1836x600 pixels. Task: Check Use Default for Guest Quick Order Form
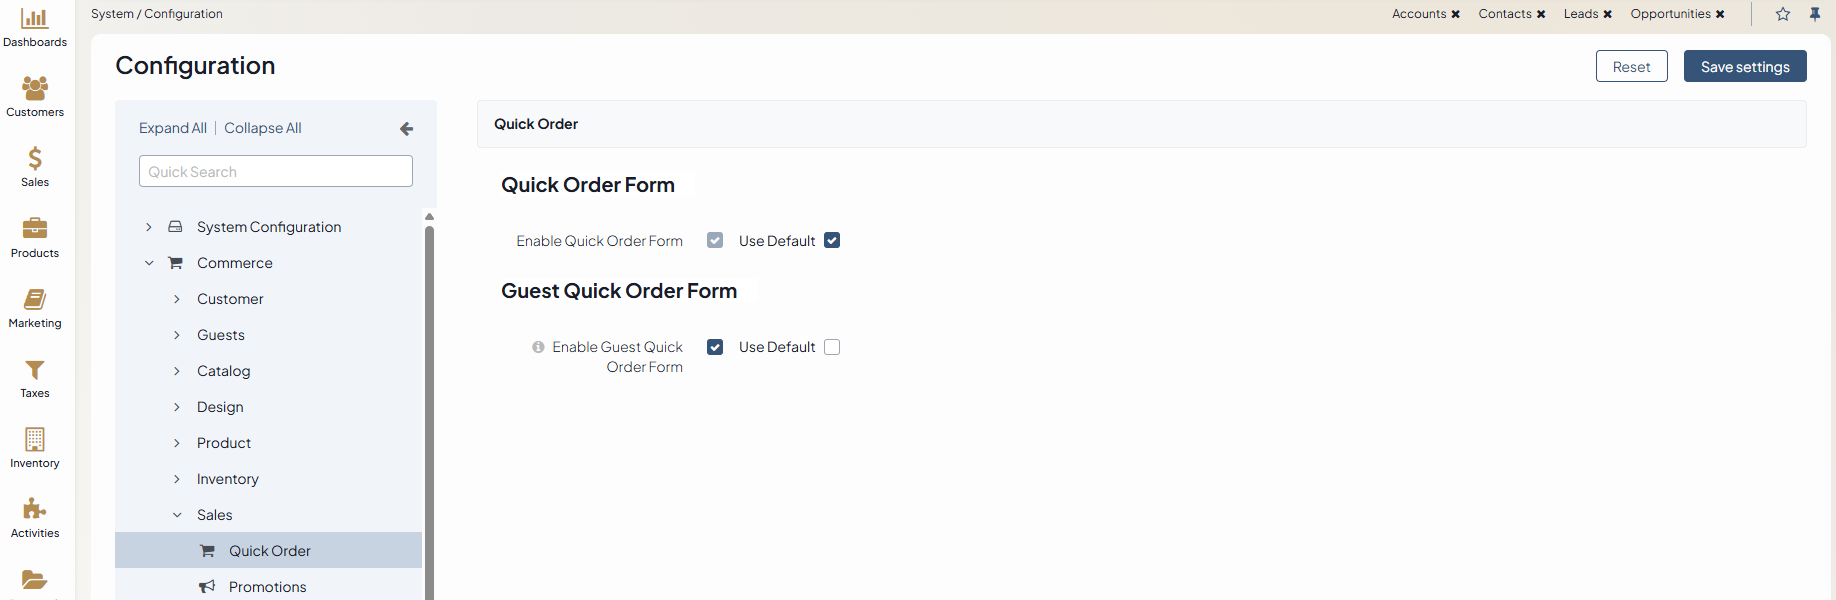(832, 347)
